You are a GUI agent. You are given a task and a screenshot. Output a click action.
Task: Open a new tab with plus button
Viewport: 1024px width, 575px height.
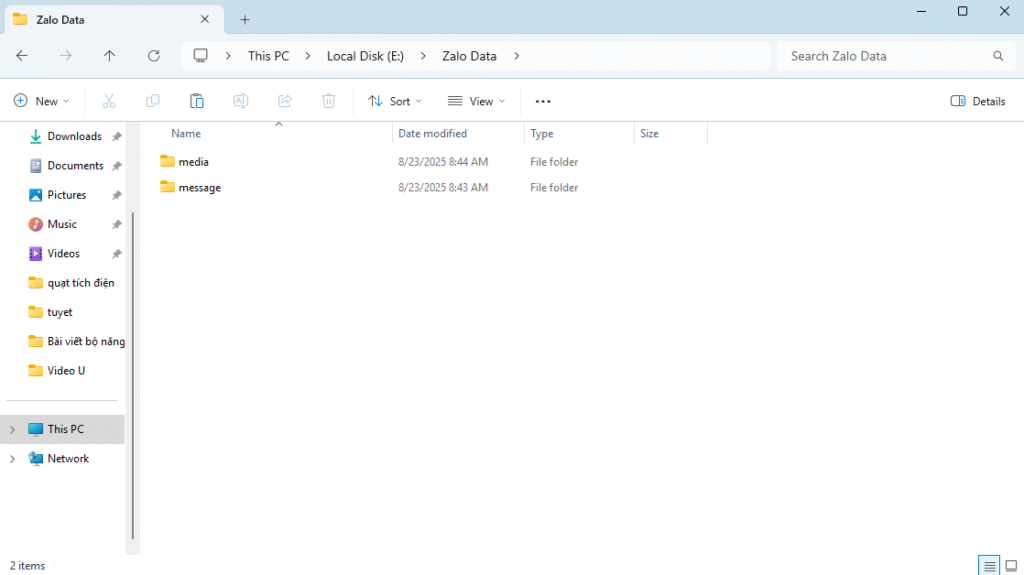pyautogui.click(x=245, y=19)
